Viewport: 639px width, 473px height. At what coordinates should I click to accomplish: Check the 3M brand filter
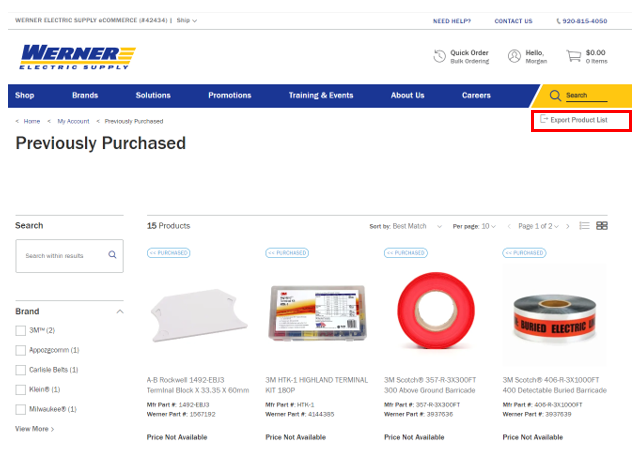pos(20,330)
